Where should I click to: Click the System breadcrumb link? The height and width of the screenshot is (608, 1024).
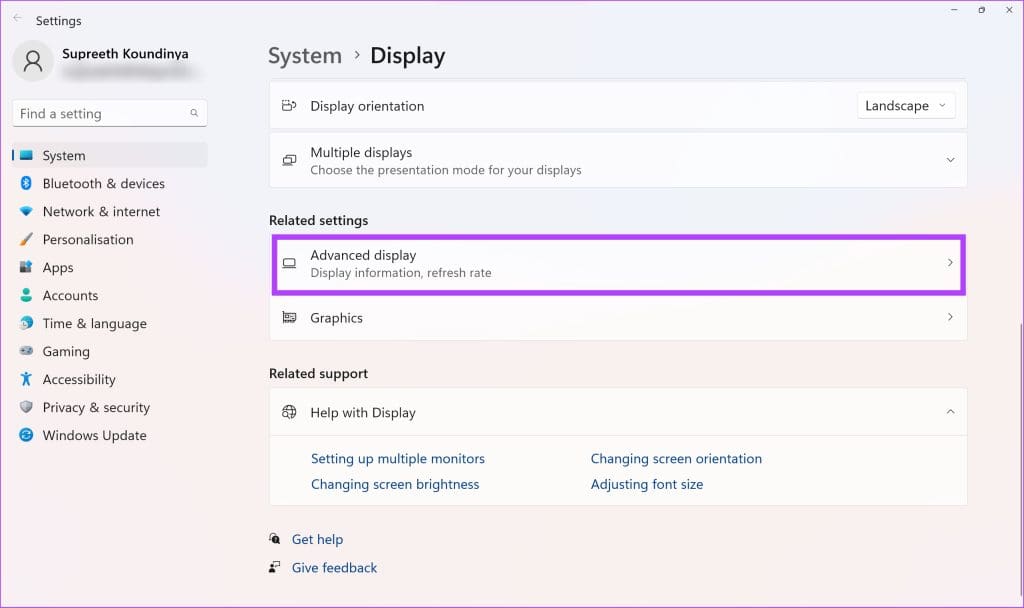point(304,56)
